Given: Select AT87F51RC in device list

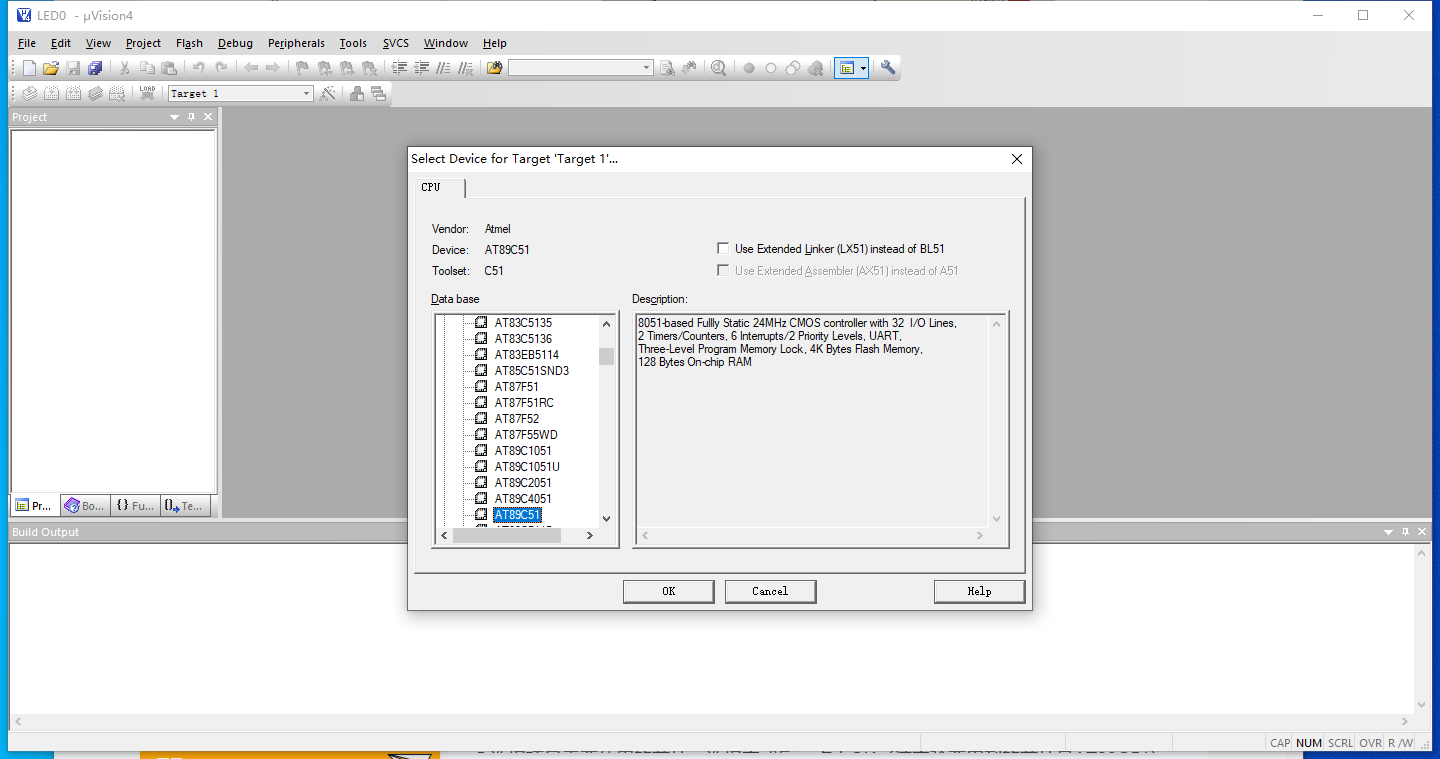Looking at the screenshot, I should 524,403.
